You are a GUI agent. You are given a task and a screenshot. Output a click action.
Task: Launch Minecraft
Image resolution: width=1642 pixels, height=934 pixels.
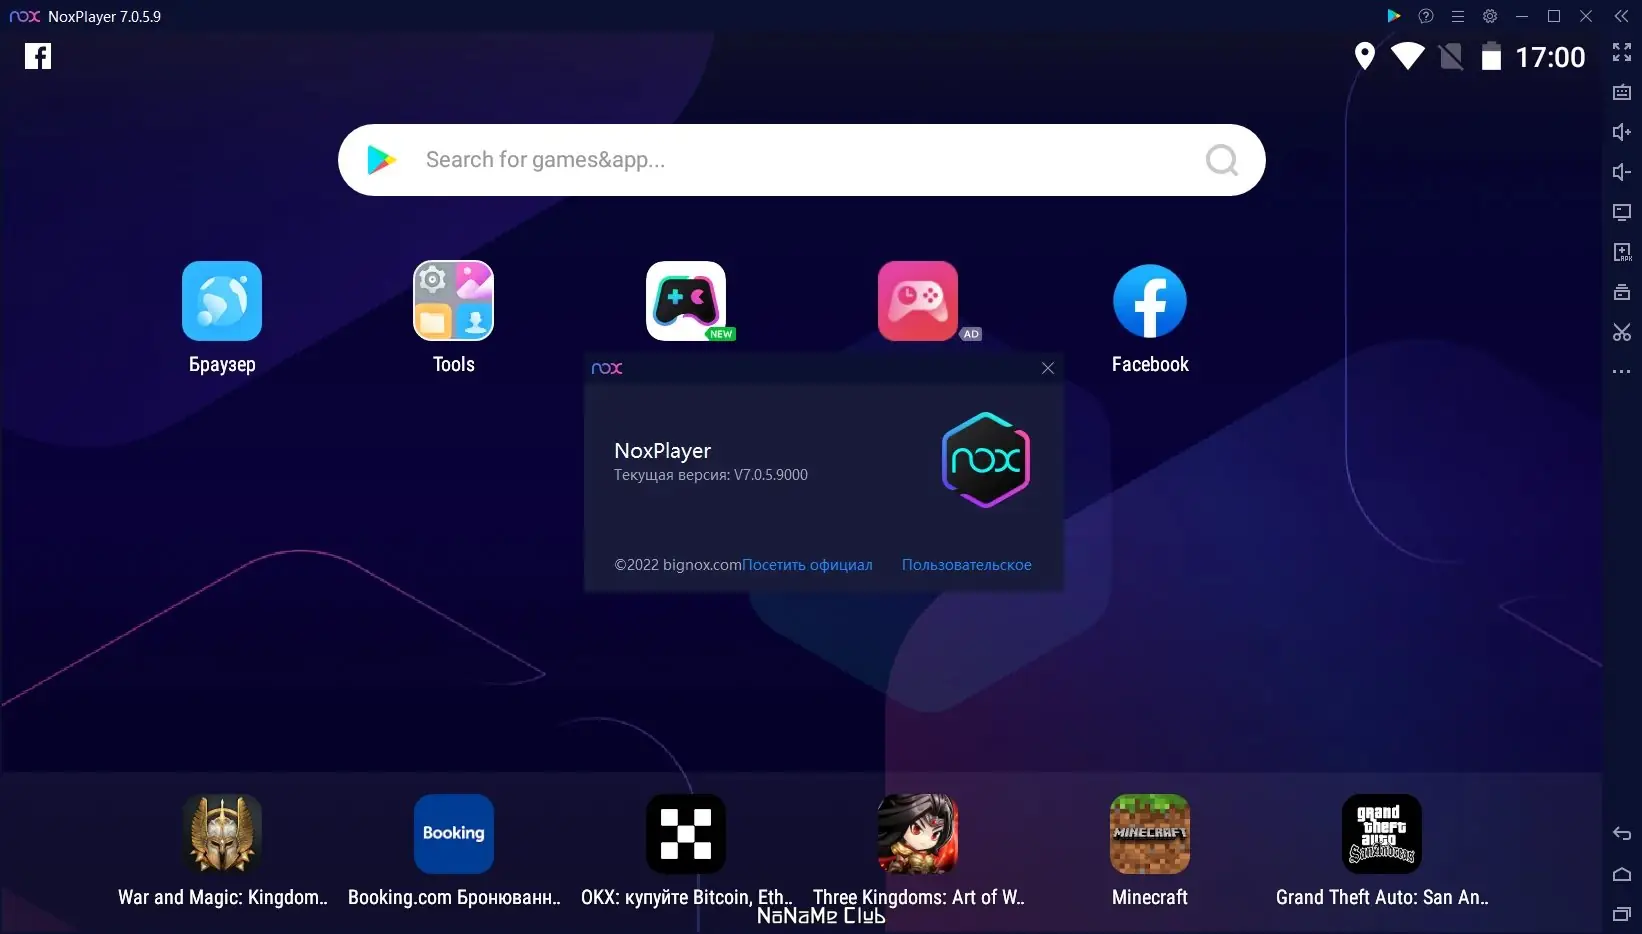click(1150, 834)
